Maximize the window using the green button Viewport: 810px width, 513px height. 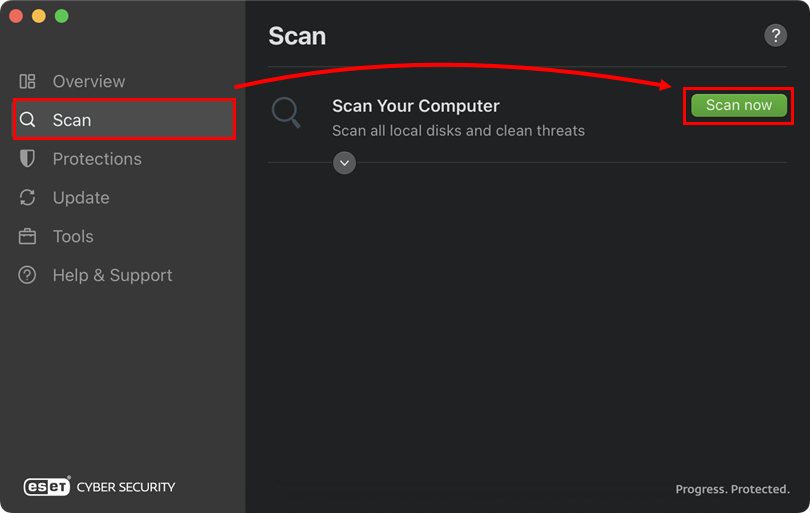point(61,16)
